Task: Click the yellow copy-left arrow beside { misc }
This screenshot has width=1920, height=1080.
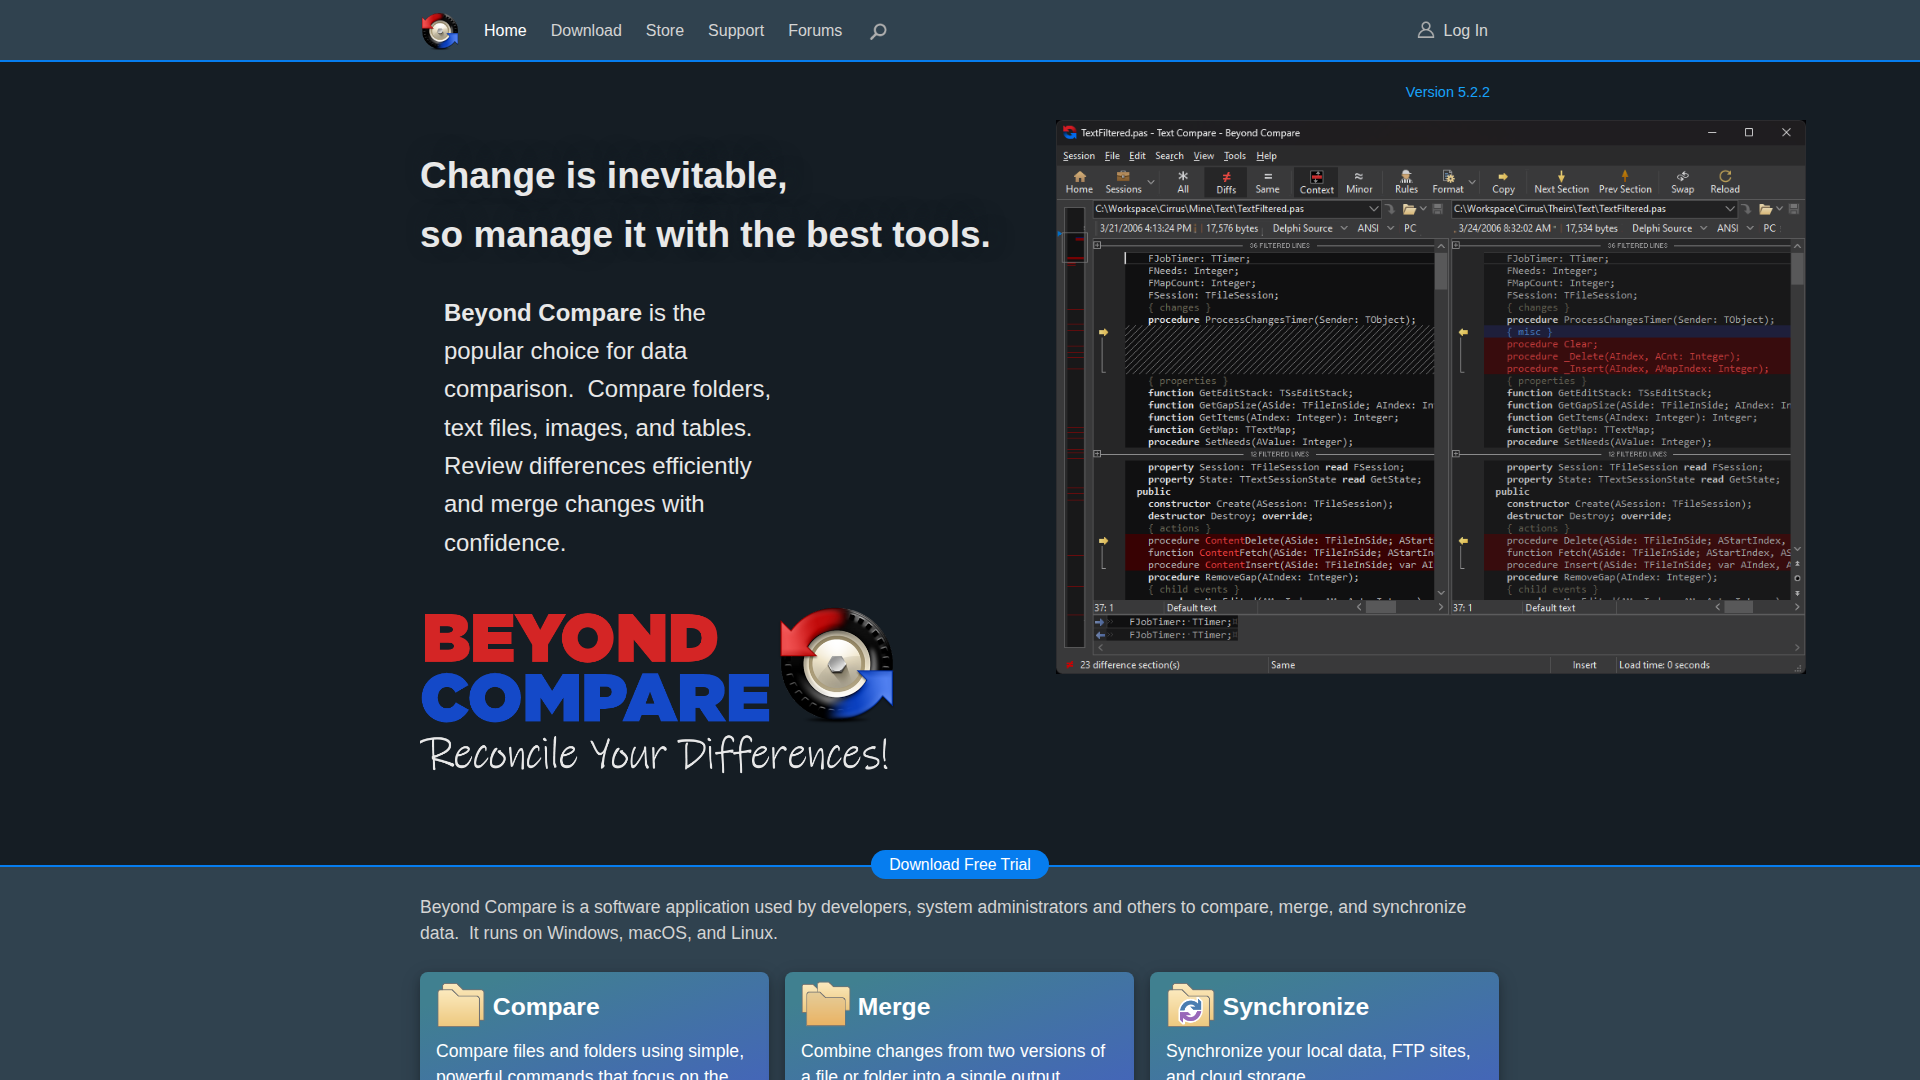Action: click(1463, 332)
